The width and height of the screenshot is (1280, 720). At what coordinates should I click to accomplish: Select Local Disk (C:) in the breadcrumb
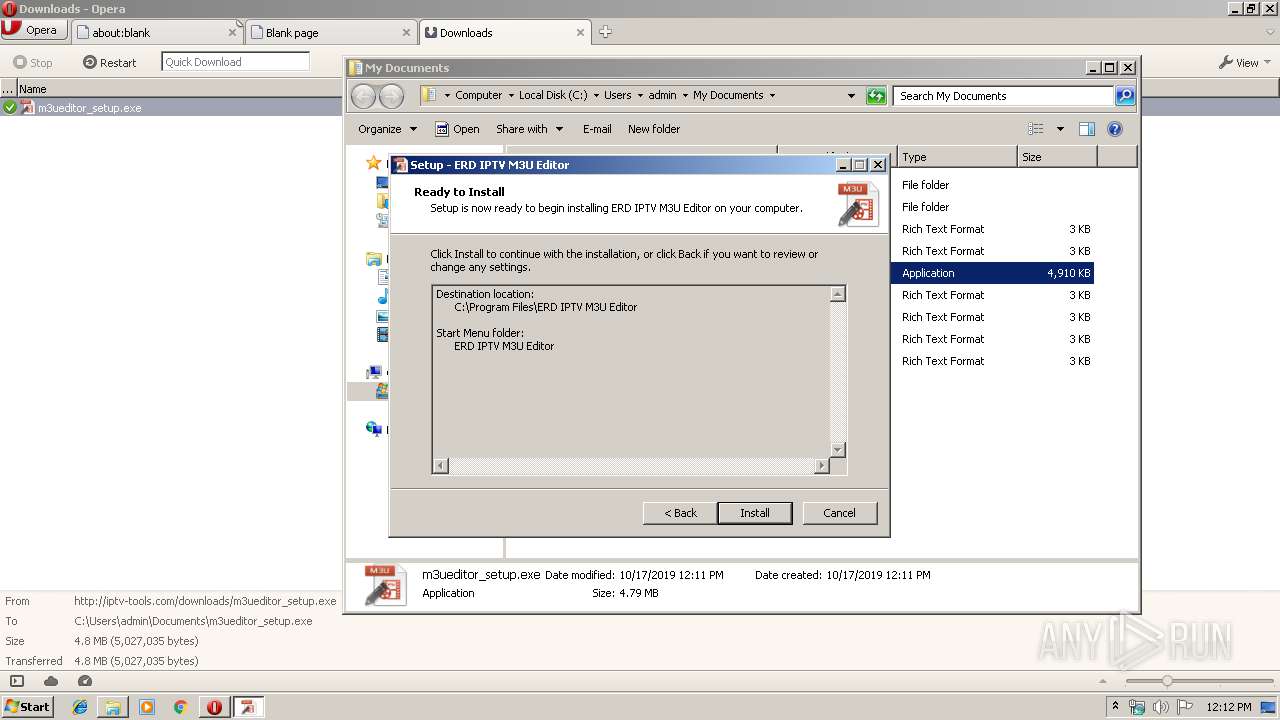553,95
